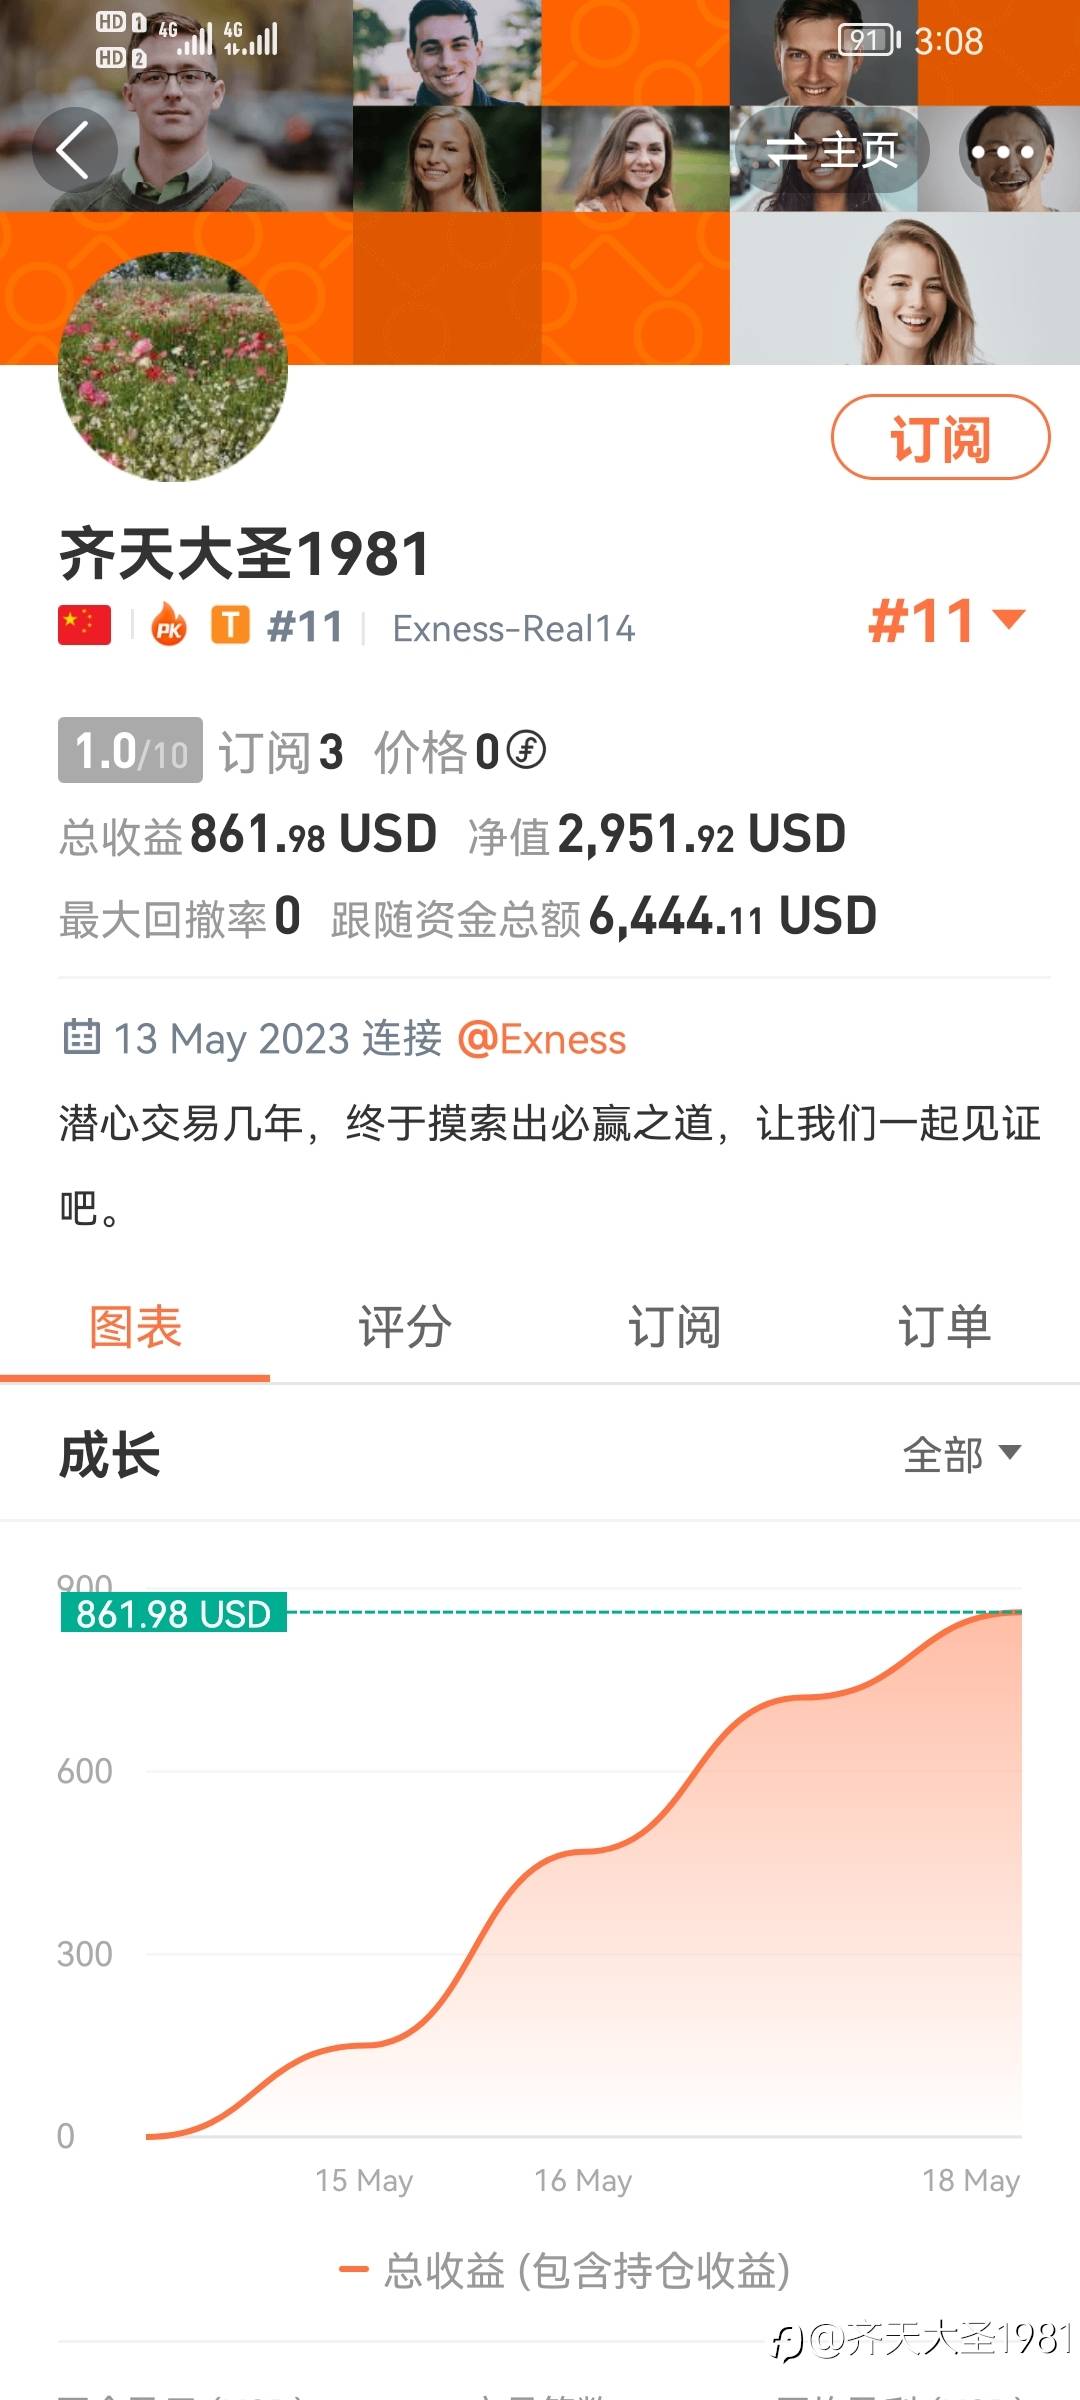Expand the #11 account dropdown
The width and height of the screenshot is (1080, 2400).
coord(946,621)
